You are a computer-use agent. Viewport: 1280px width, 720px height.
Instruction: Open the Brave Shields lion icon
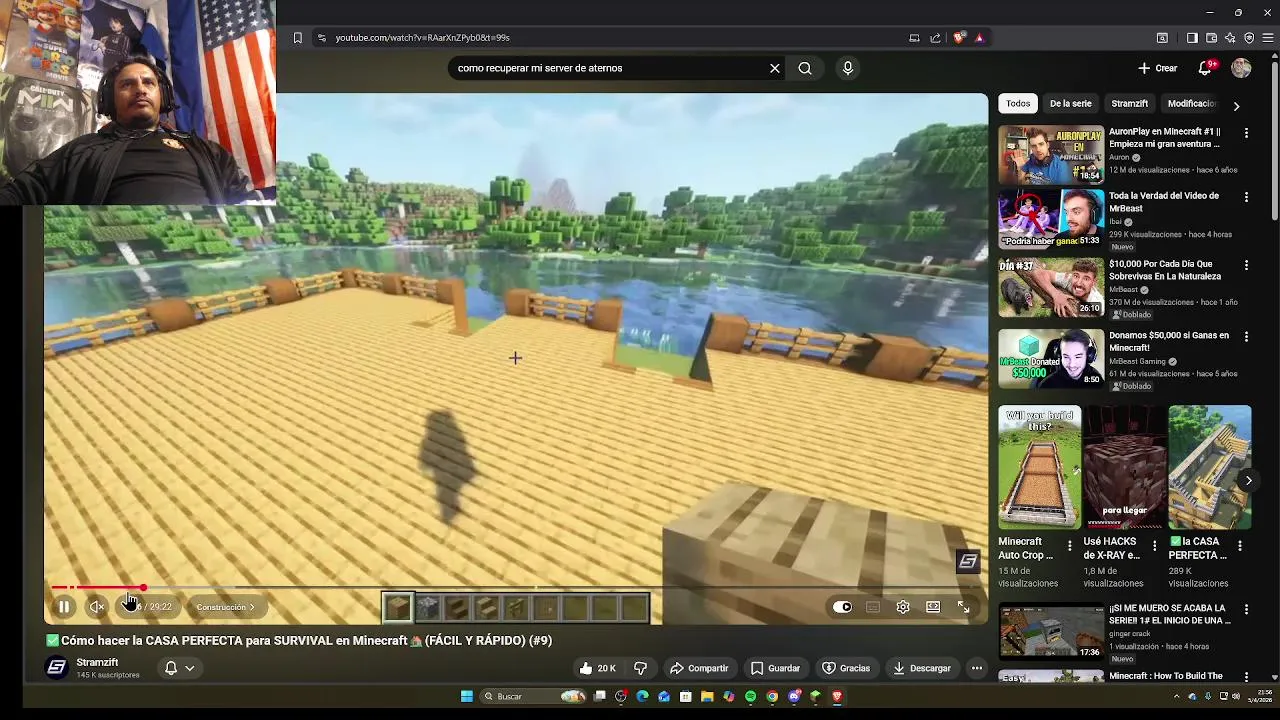[959, 38]
